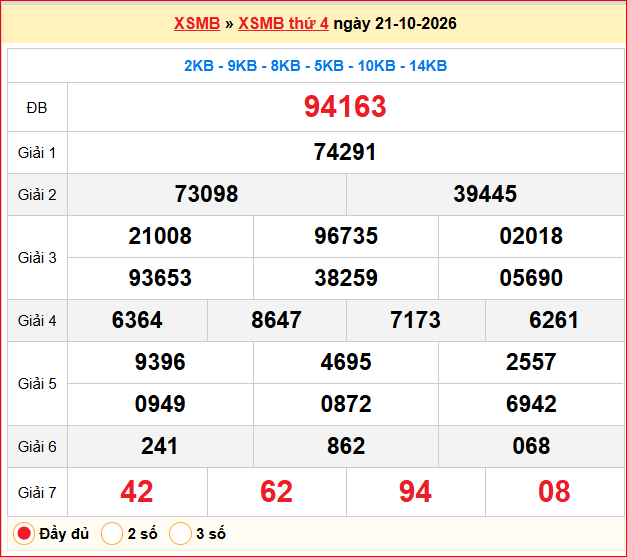This screenshot has height=557, width=627.
Task: Click the Giải 5 number 6942
Action: [x=531, y=404]
